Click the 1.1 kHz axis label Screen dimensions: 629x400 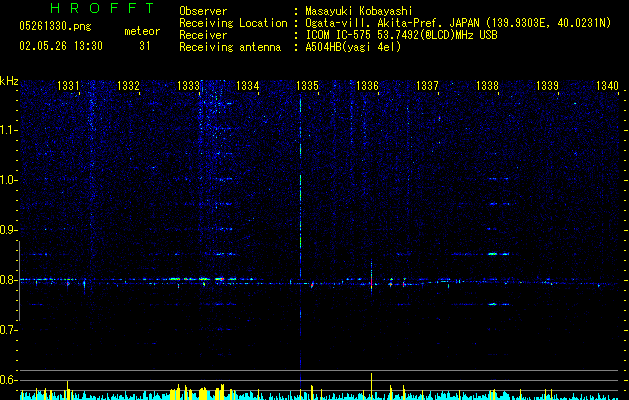click(8, 130)
